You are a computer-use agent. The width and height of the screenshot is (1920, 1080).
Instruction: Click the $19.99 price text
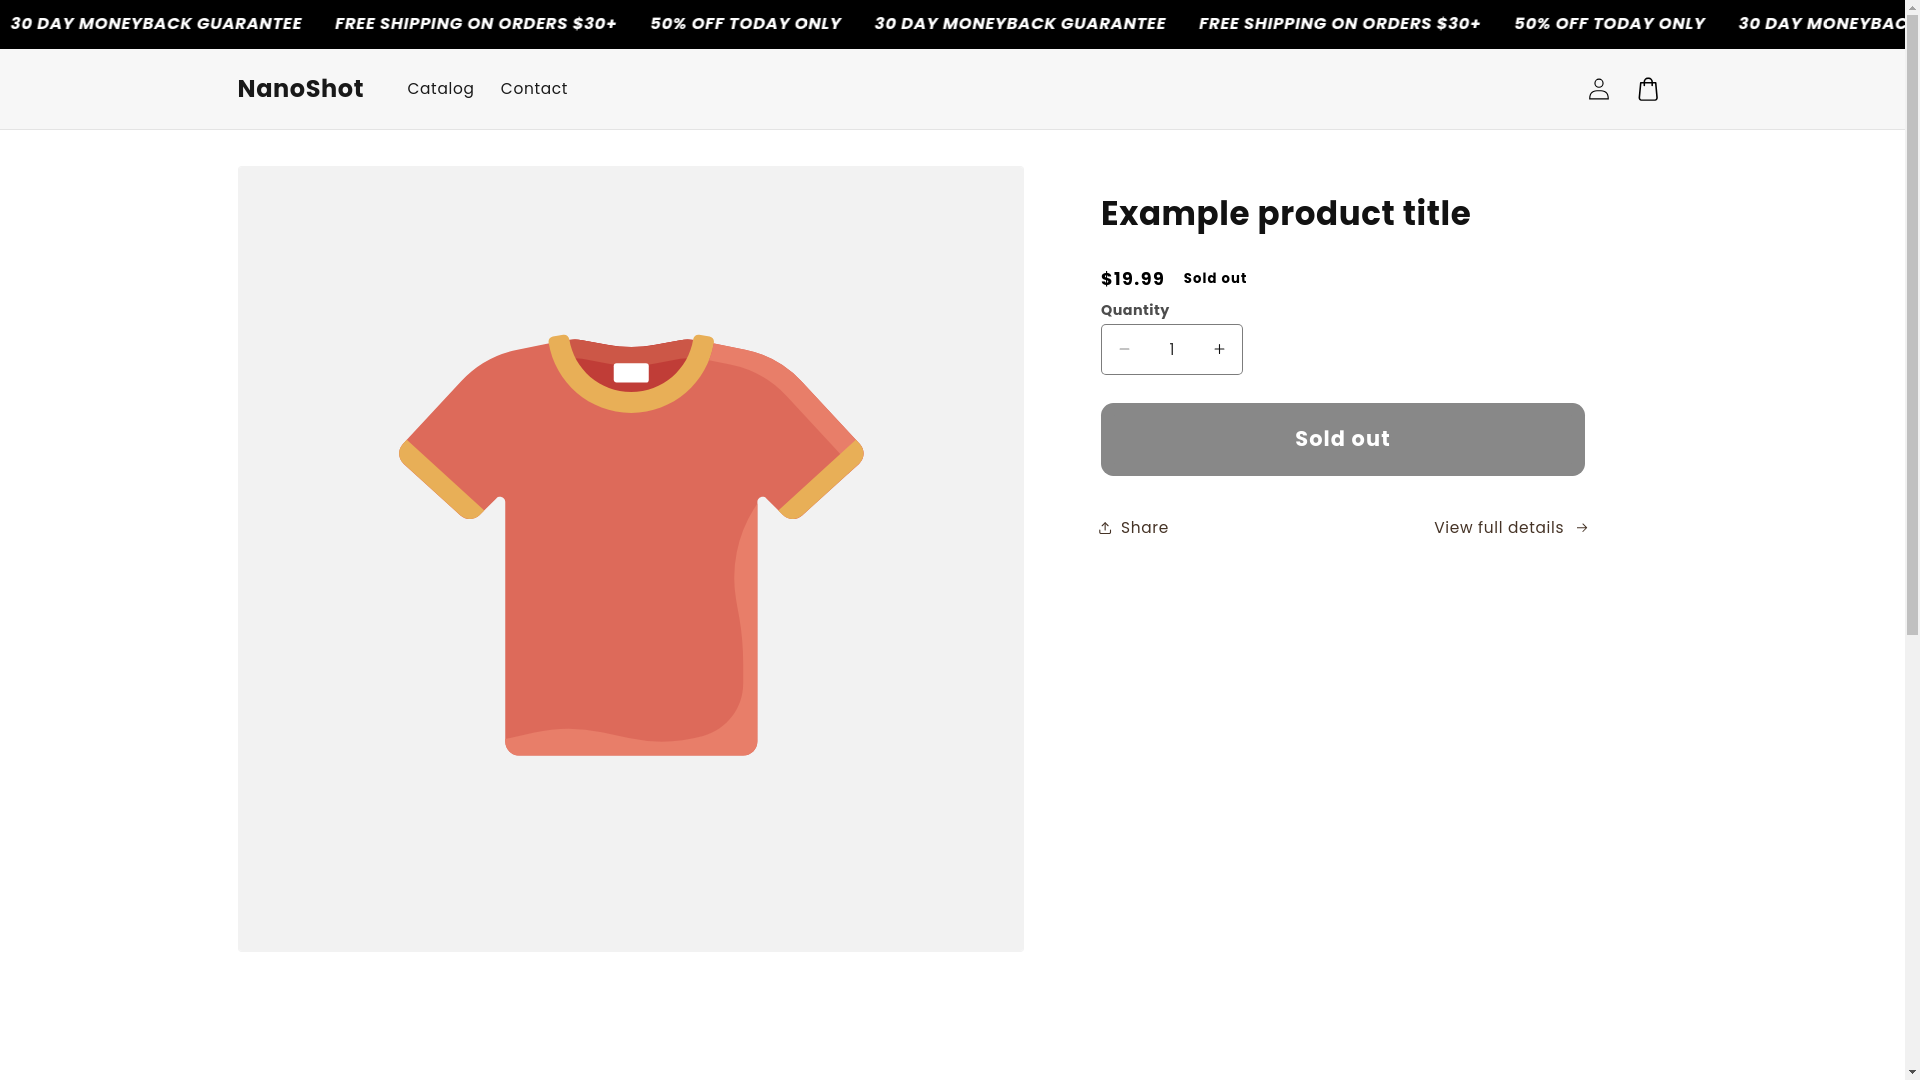1132,279
